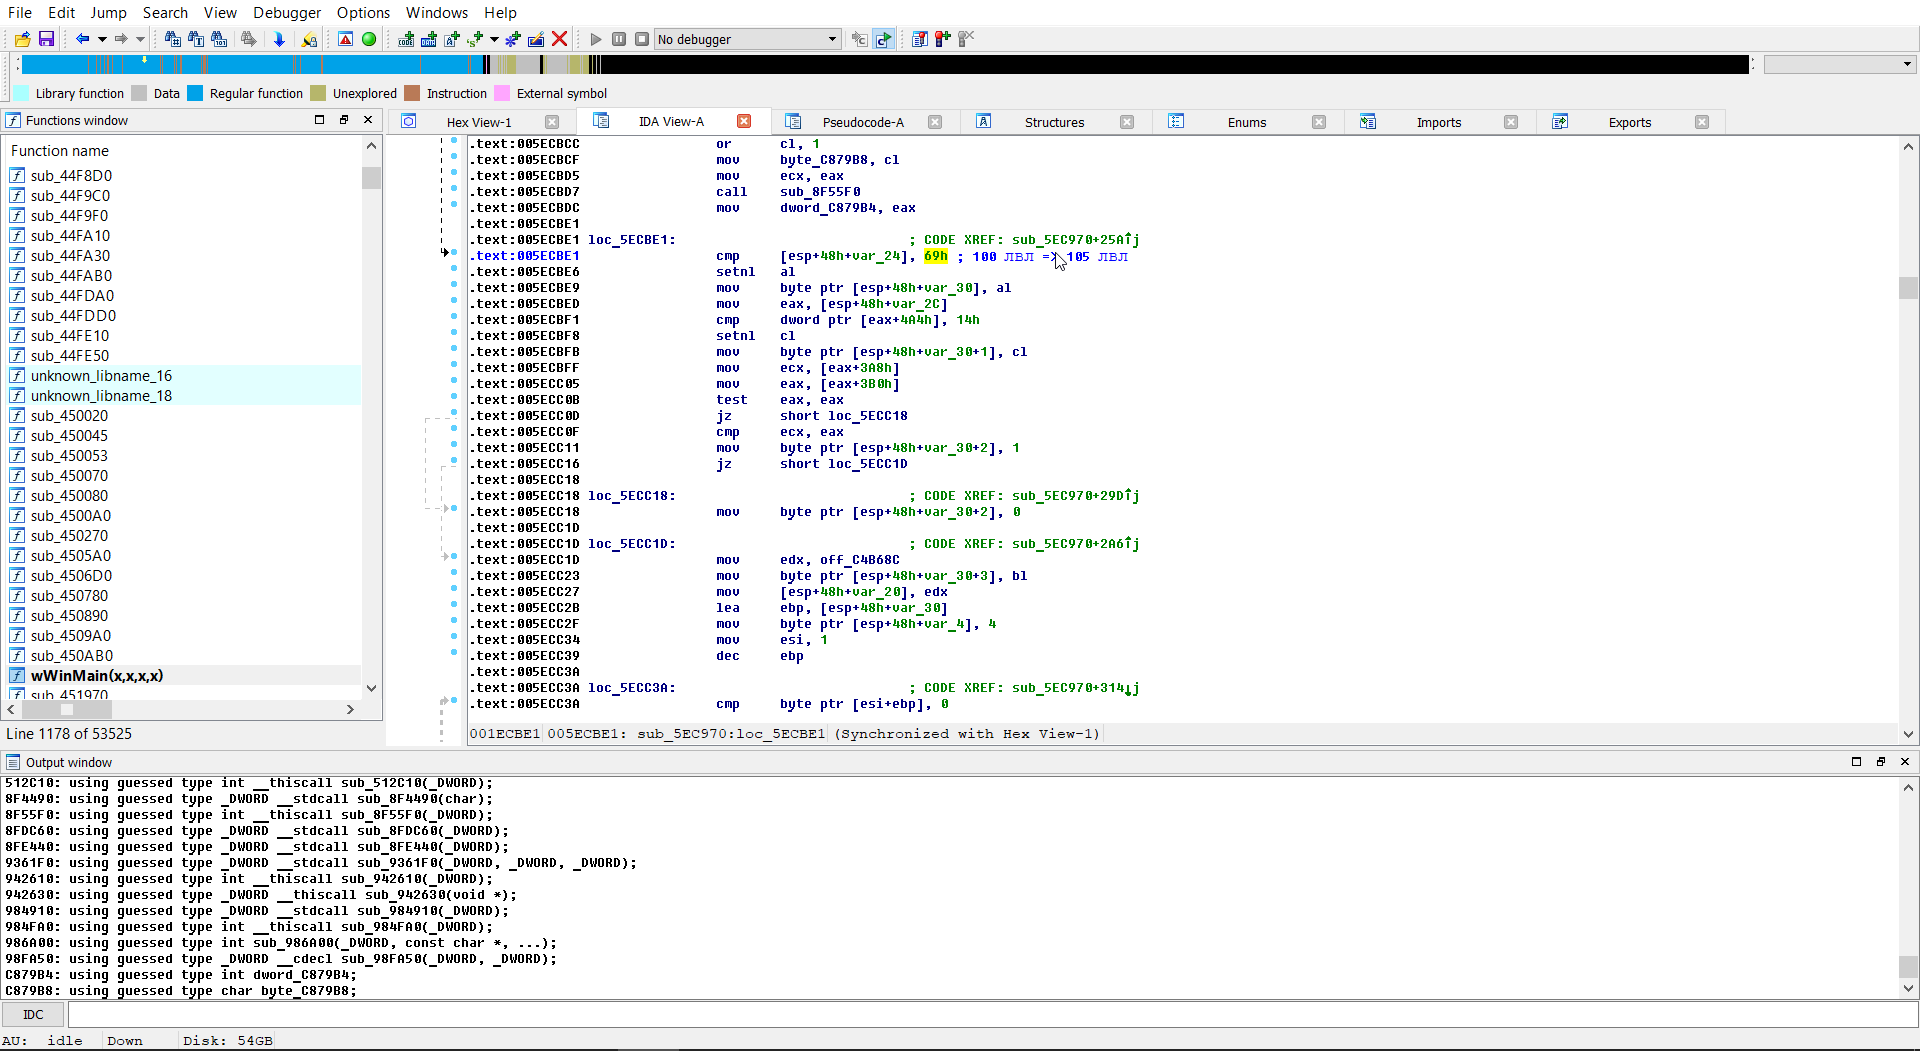The width and height of the screenshot is (1920, 1051).
Task: Open the forward-jump history dropdown arrow
Action: pos(140,39)
